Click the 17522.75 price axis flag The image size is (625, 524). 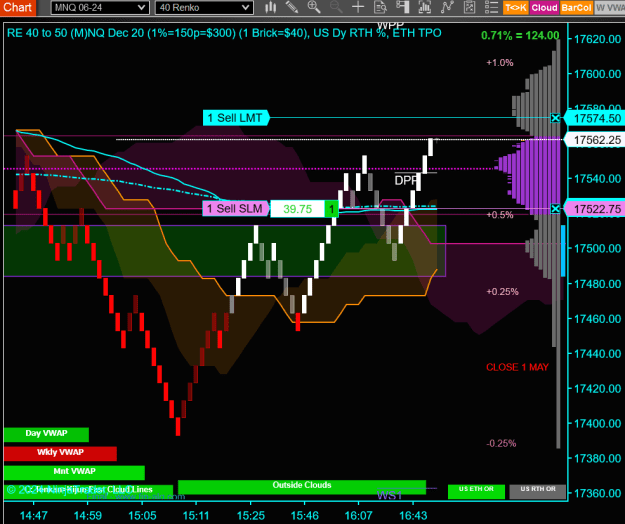click(595, 209)
